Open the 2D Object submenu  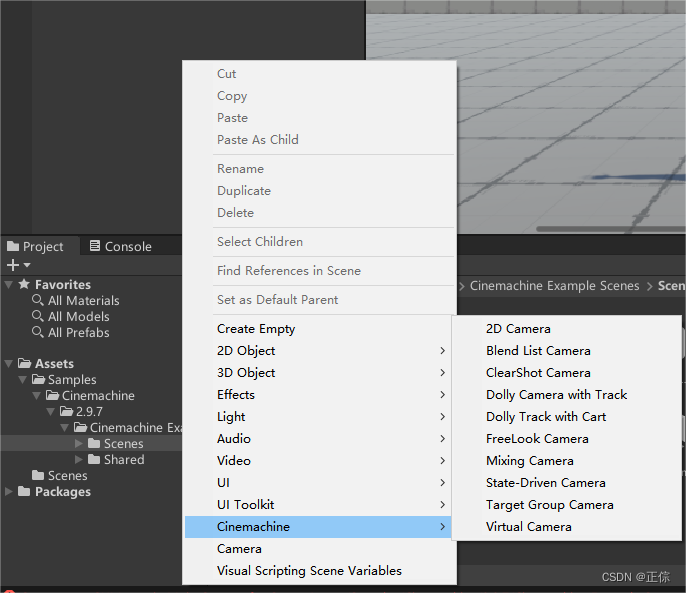(319, 351)
